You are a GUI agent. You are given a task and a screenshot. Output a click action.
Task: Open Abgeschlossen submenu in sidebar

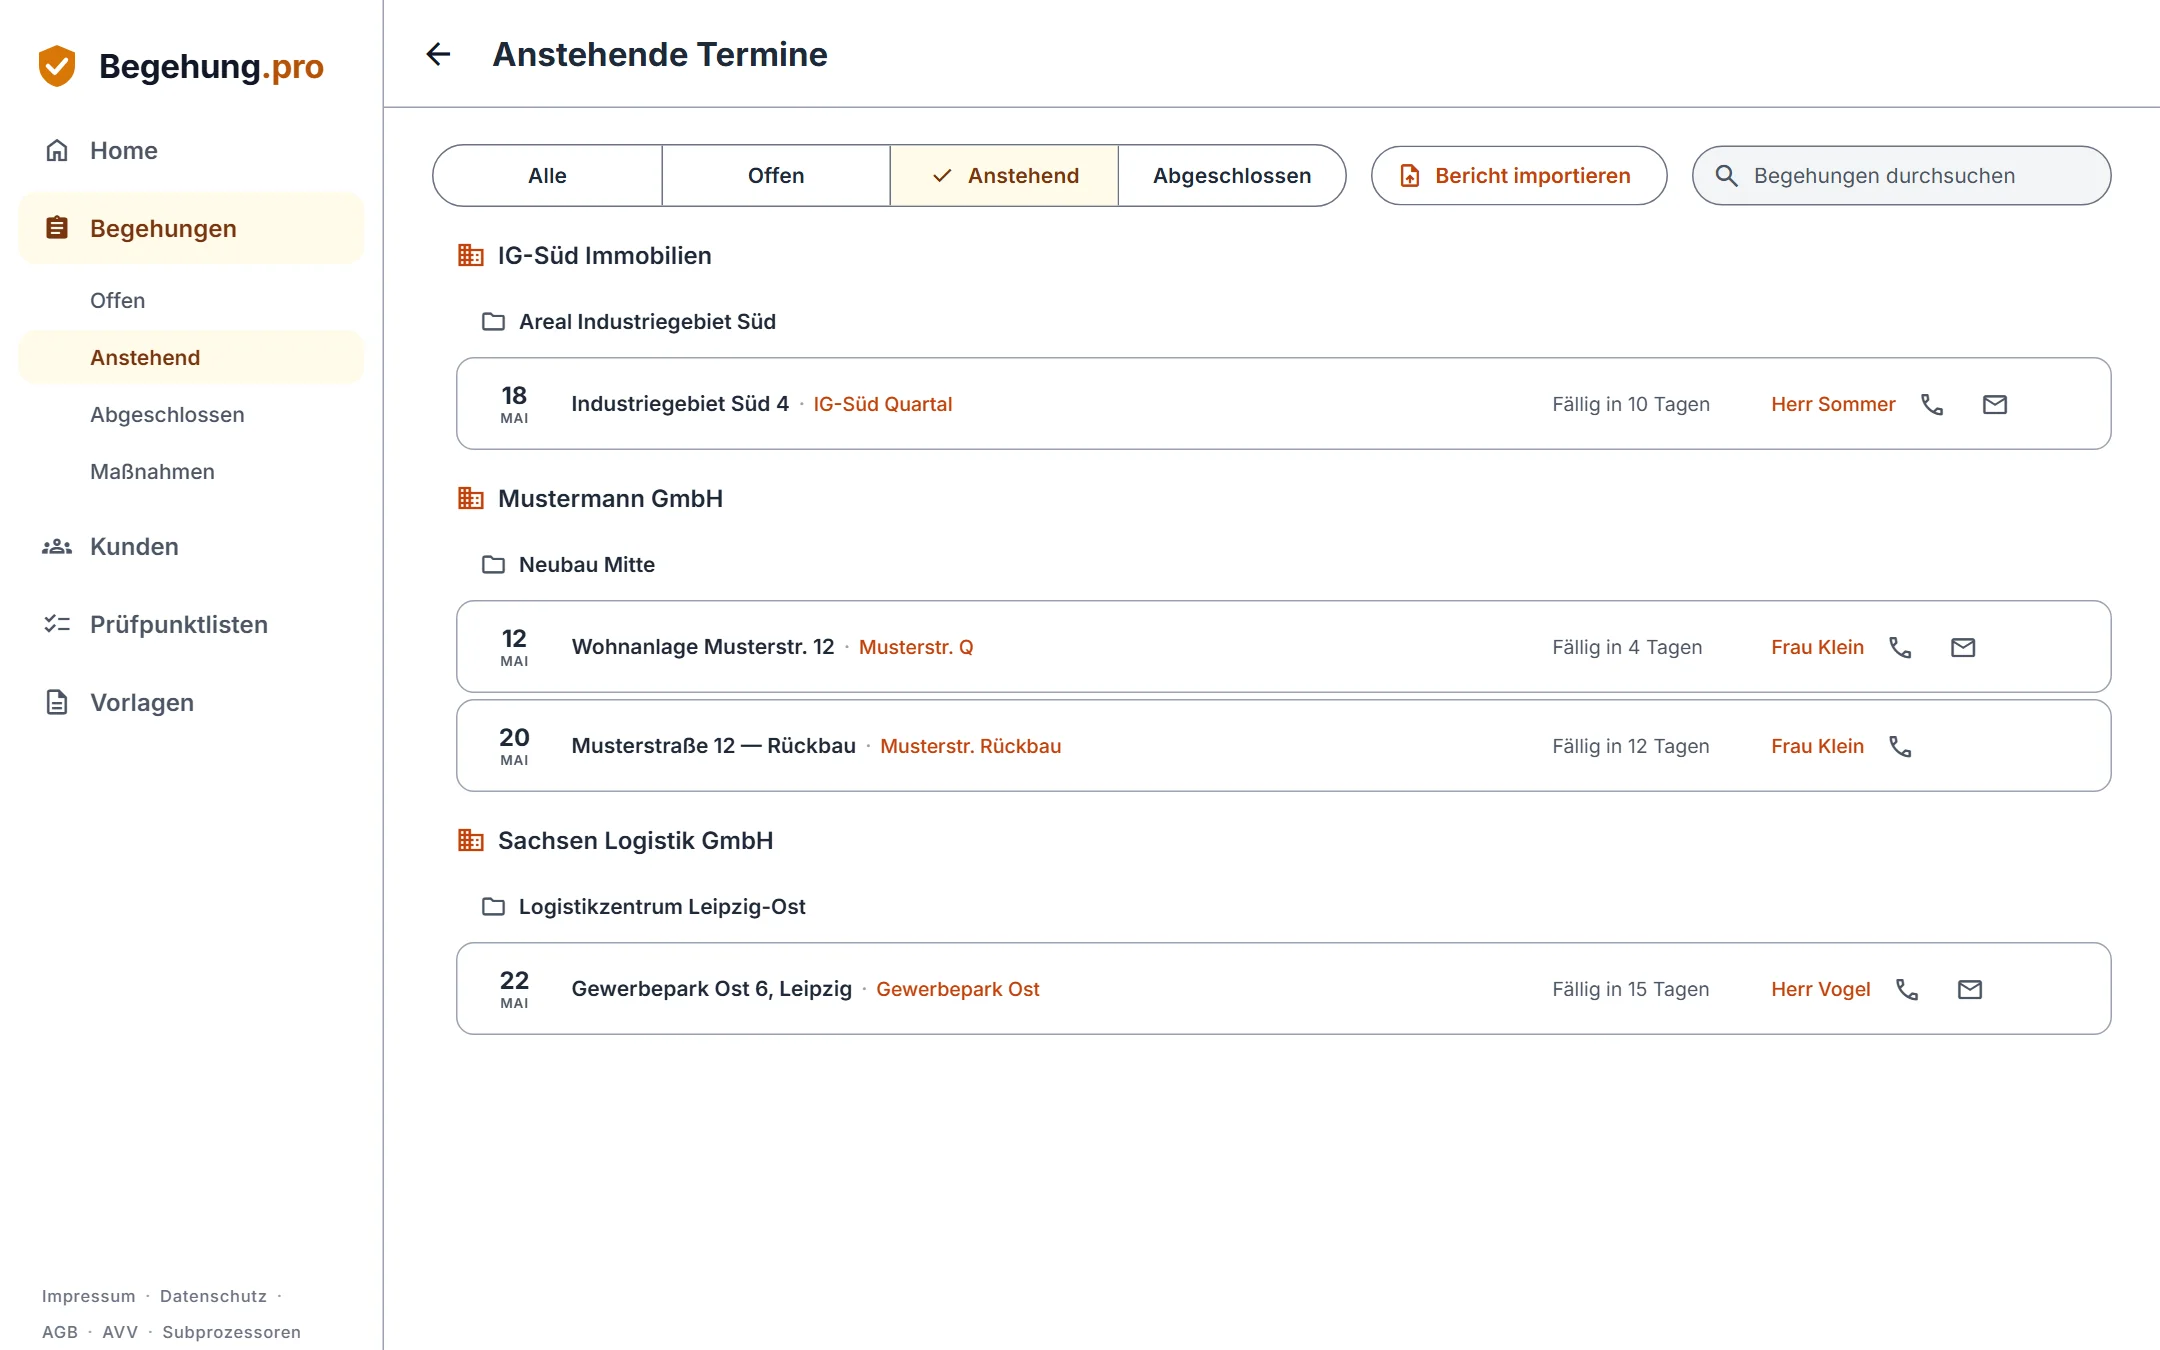click(x=190, y=414)
